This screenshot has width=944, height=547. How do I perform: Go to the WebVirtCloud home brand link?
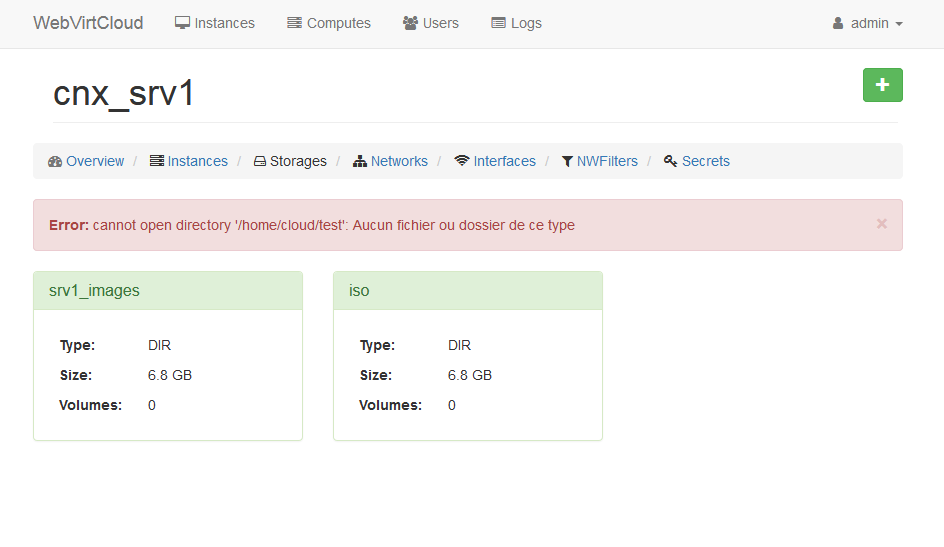(88, 23)
